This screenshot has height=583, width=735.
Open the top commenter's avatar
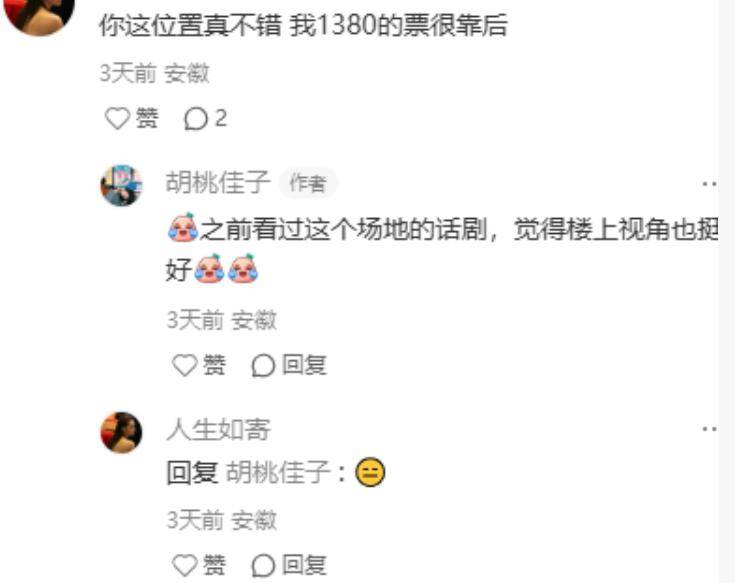click(39, 14)
